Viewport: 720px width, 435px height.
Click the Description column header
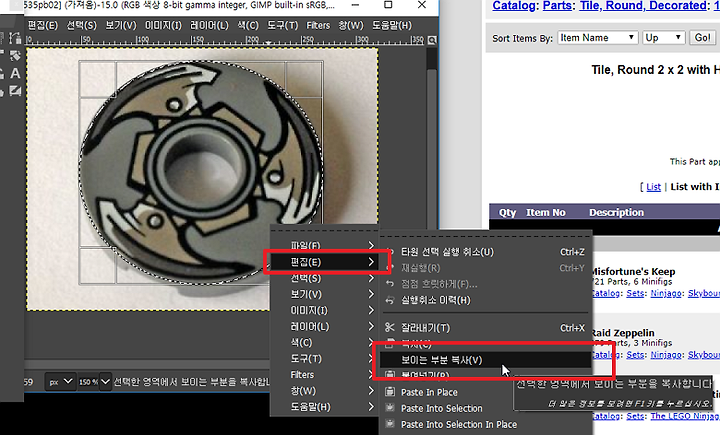click(x=616, y=212)
